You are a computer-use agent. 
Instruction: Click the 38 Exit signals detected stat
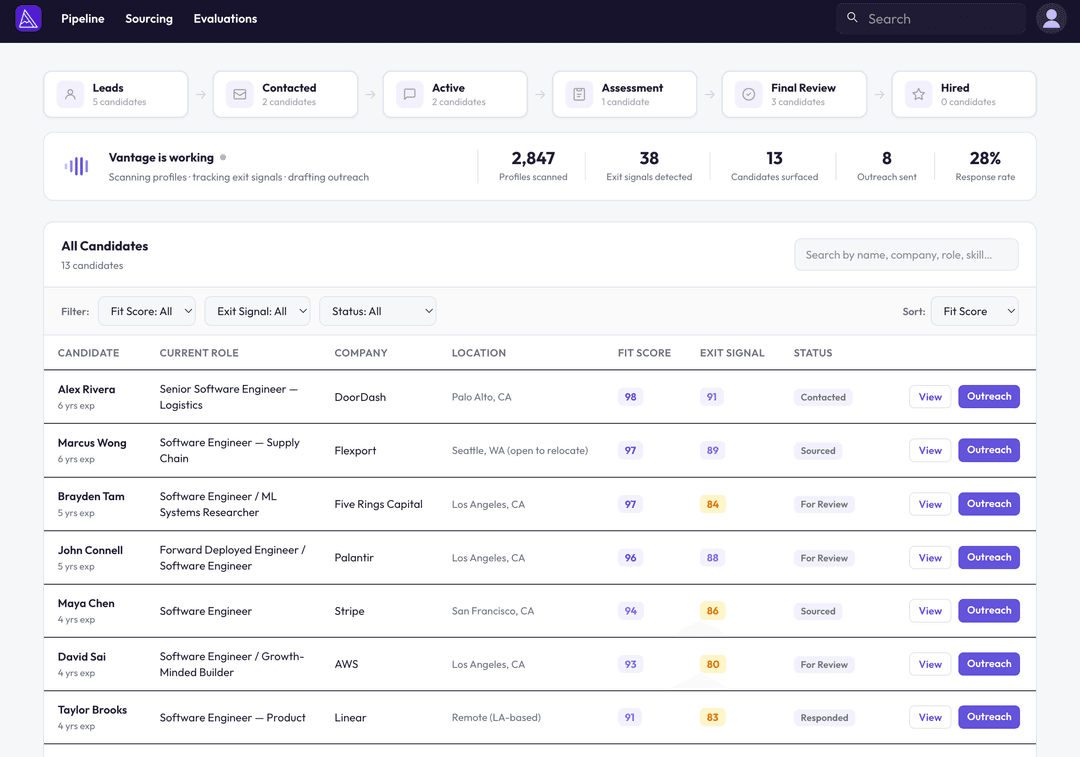[649, 166]
